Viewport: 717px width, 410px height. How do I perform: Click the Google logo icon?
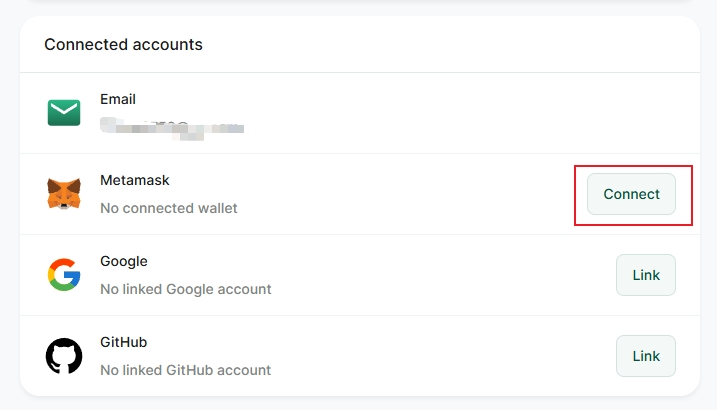[64, 274]
